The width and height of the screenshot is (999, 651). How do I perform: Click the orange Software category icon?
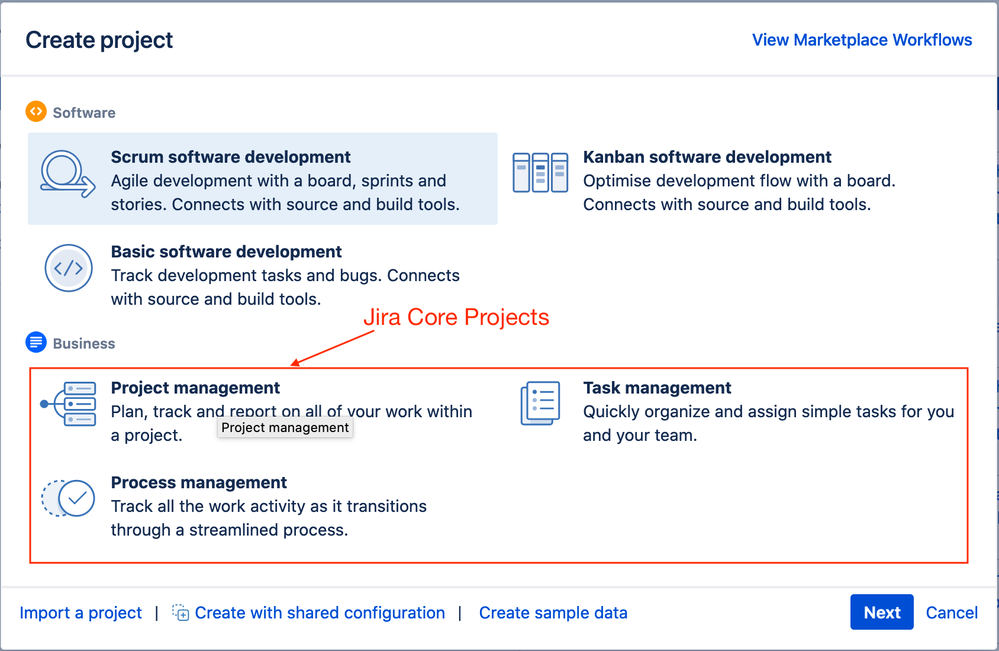click(36, 111)
